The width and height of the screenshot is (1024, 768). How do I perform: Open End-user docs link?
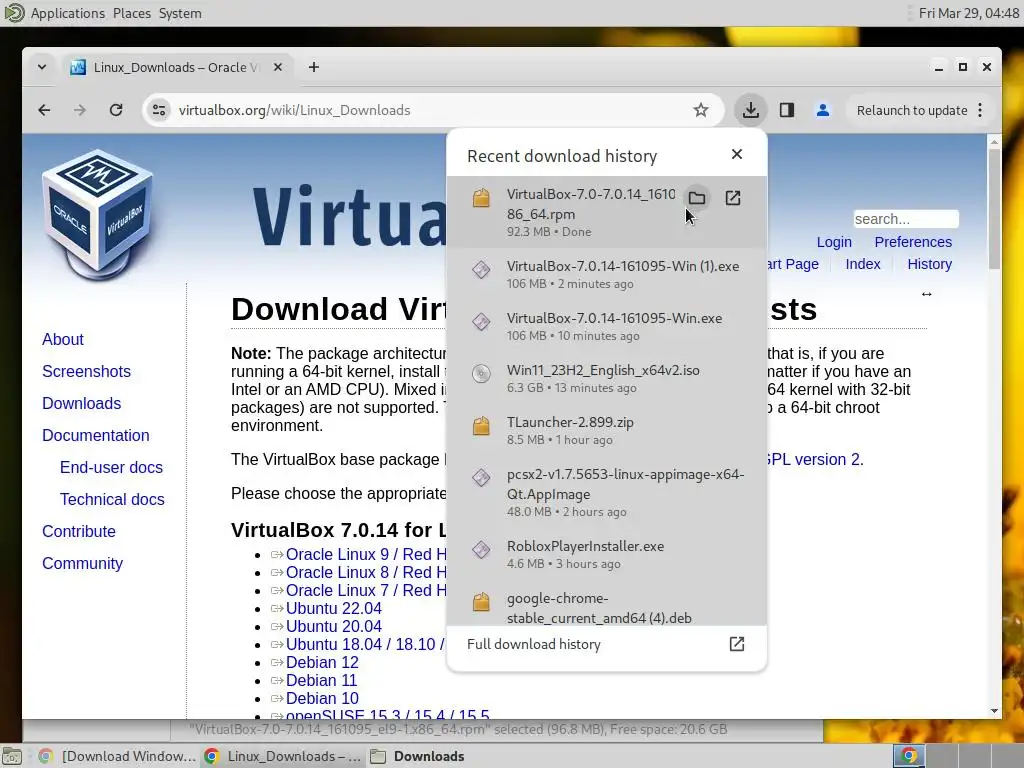(x=111, y=468)
